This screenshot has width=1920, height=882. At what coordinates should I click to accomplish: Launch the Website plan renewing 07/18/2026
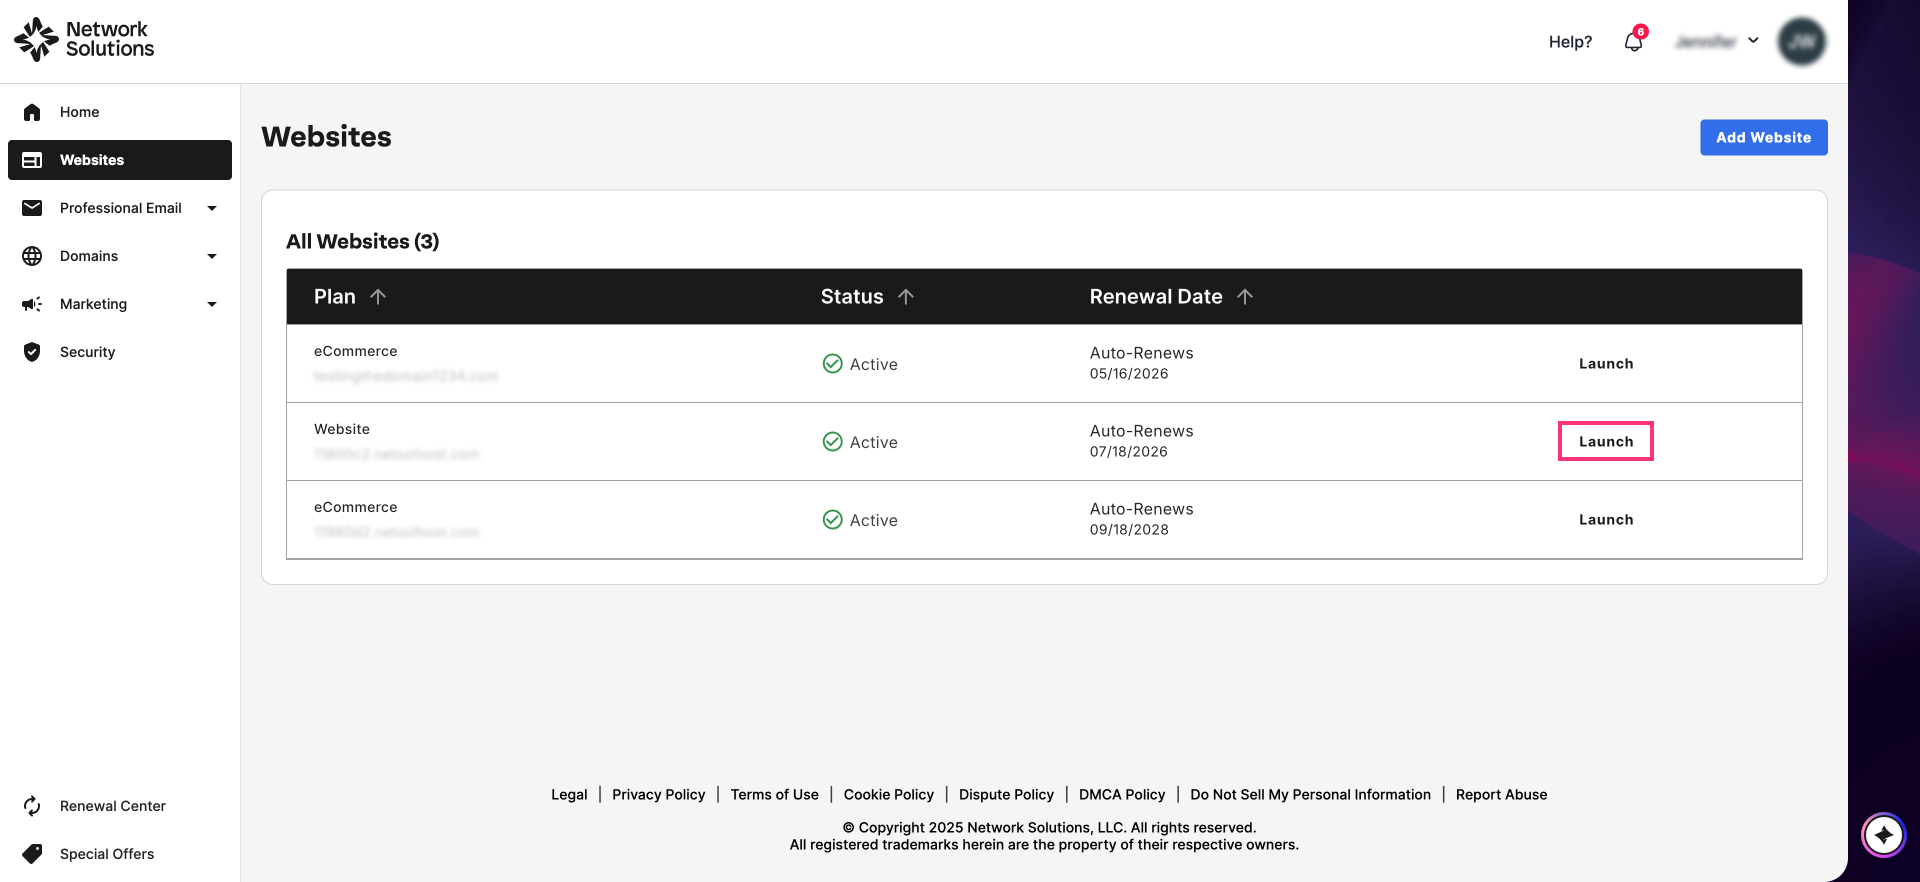click(x=1606, y=441)
